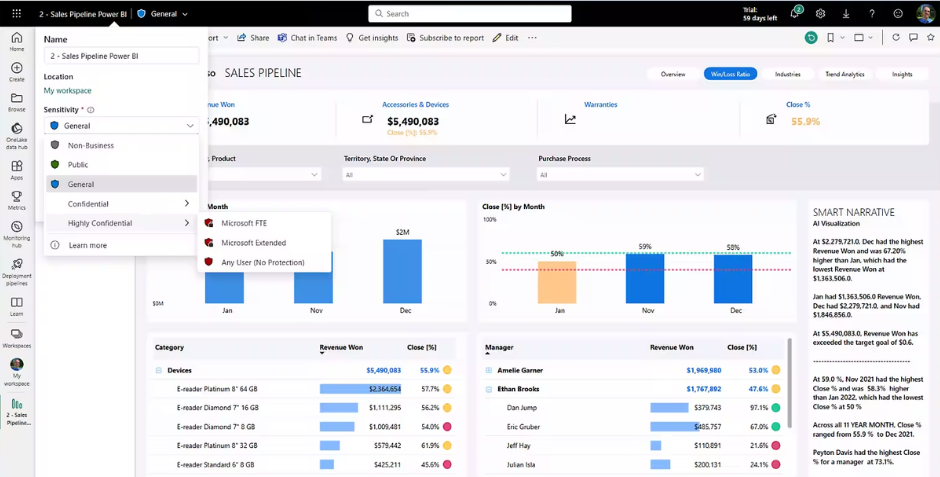Refresh the report visuals
This screenshot has width=940, height=477.
[x=896, y=37]
